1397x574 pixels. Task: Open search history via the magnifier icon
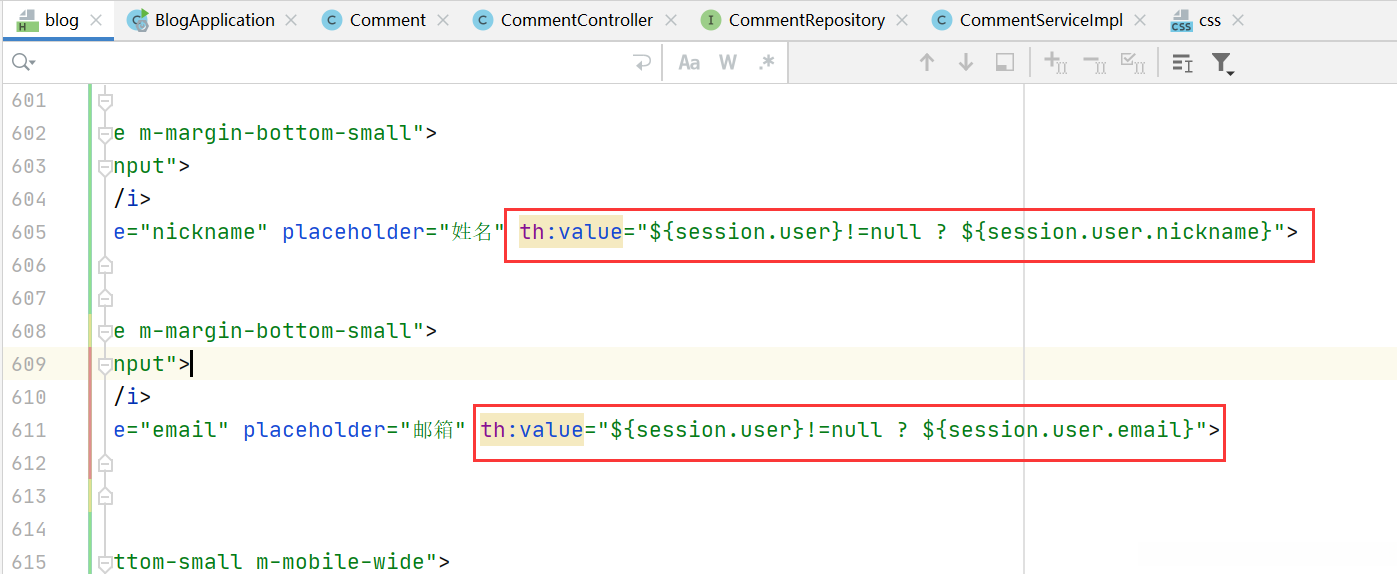point(23,63)
